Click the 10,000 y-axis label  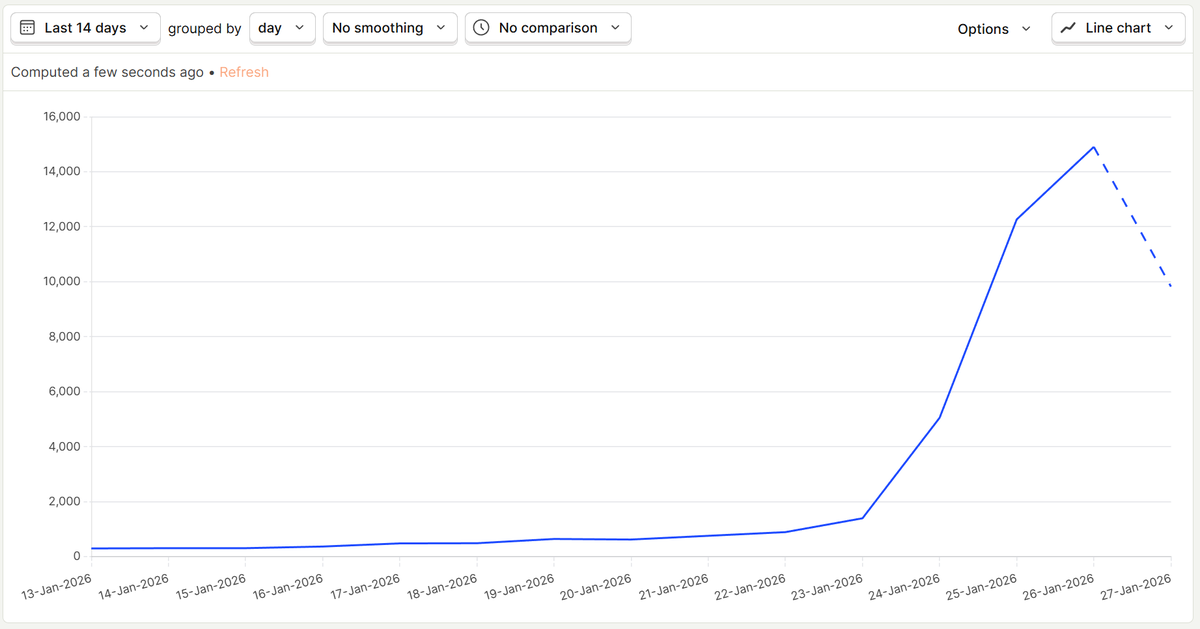coord(60,282)
